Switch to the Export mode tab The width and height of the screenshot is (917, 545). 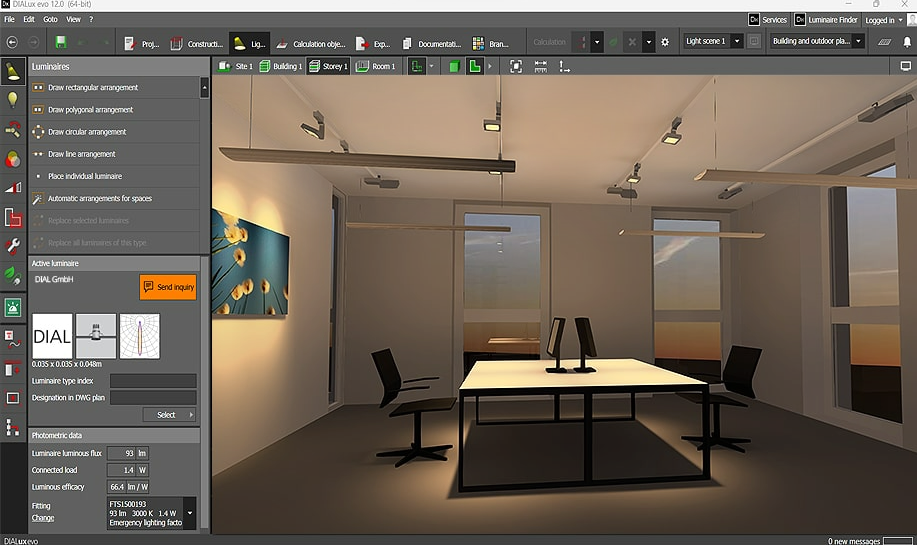pos(373,44)
